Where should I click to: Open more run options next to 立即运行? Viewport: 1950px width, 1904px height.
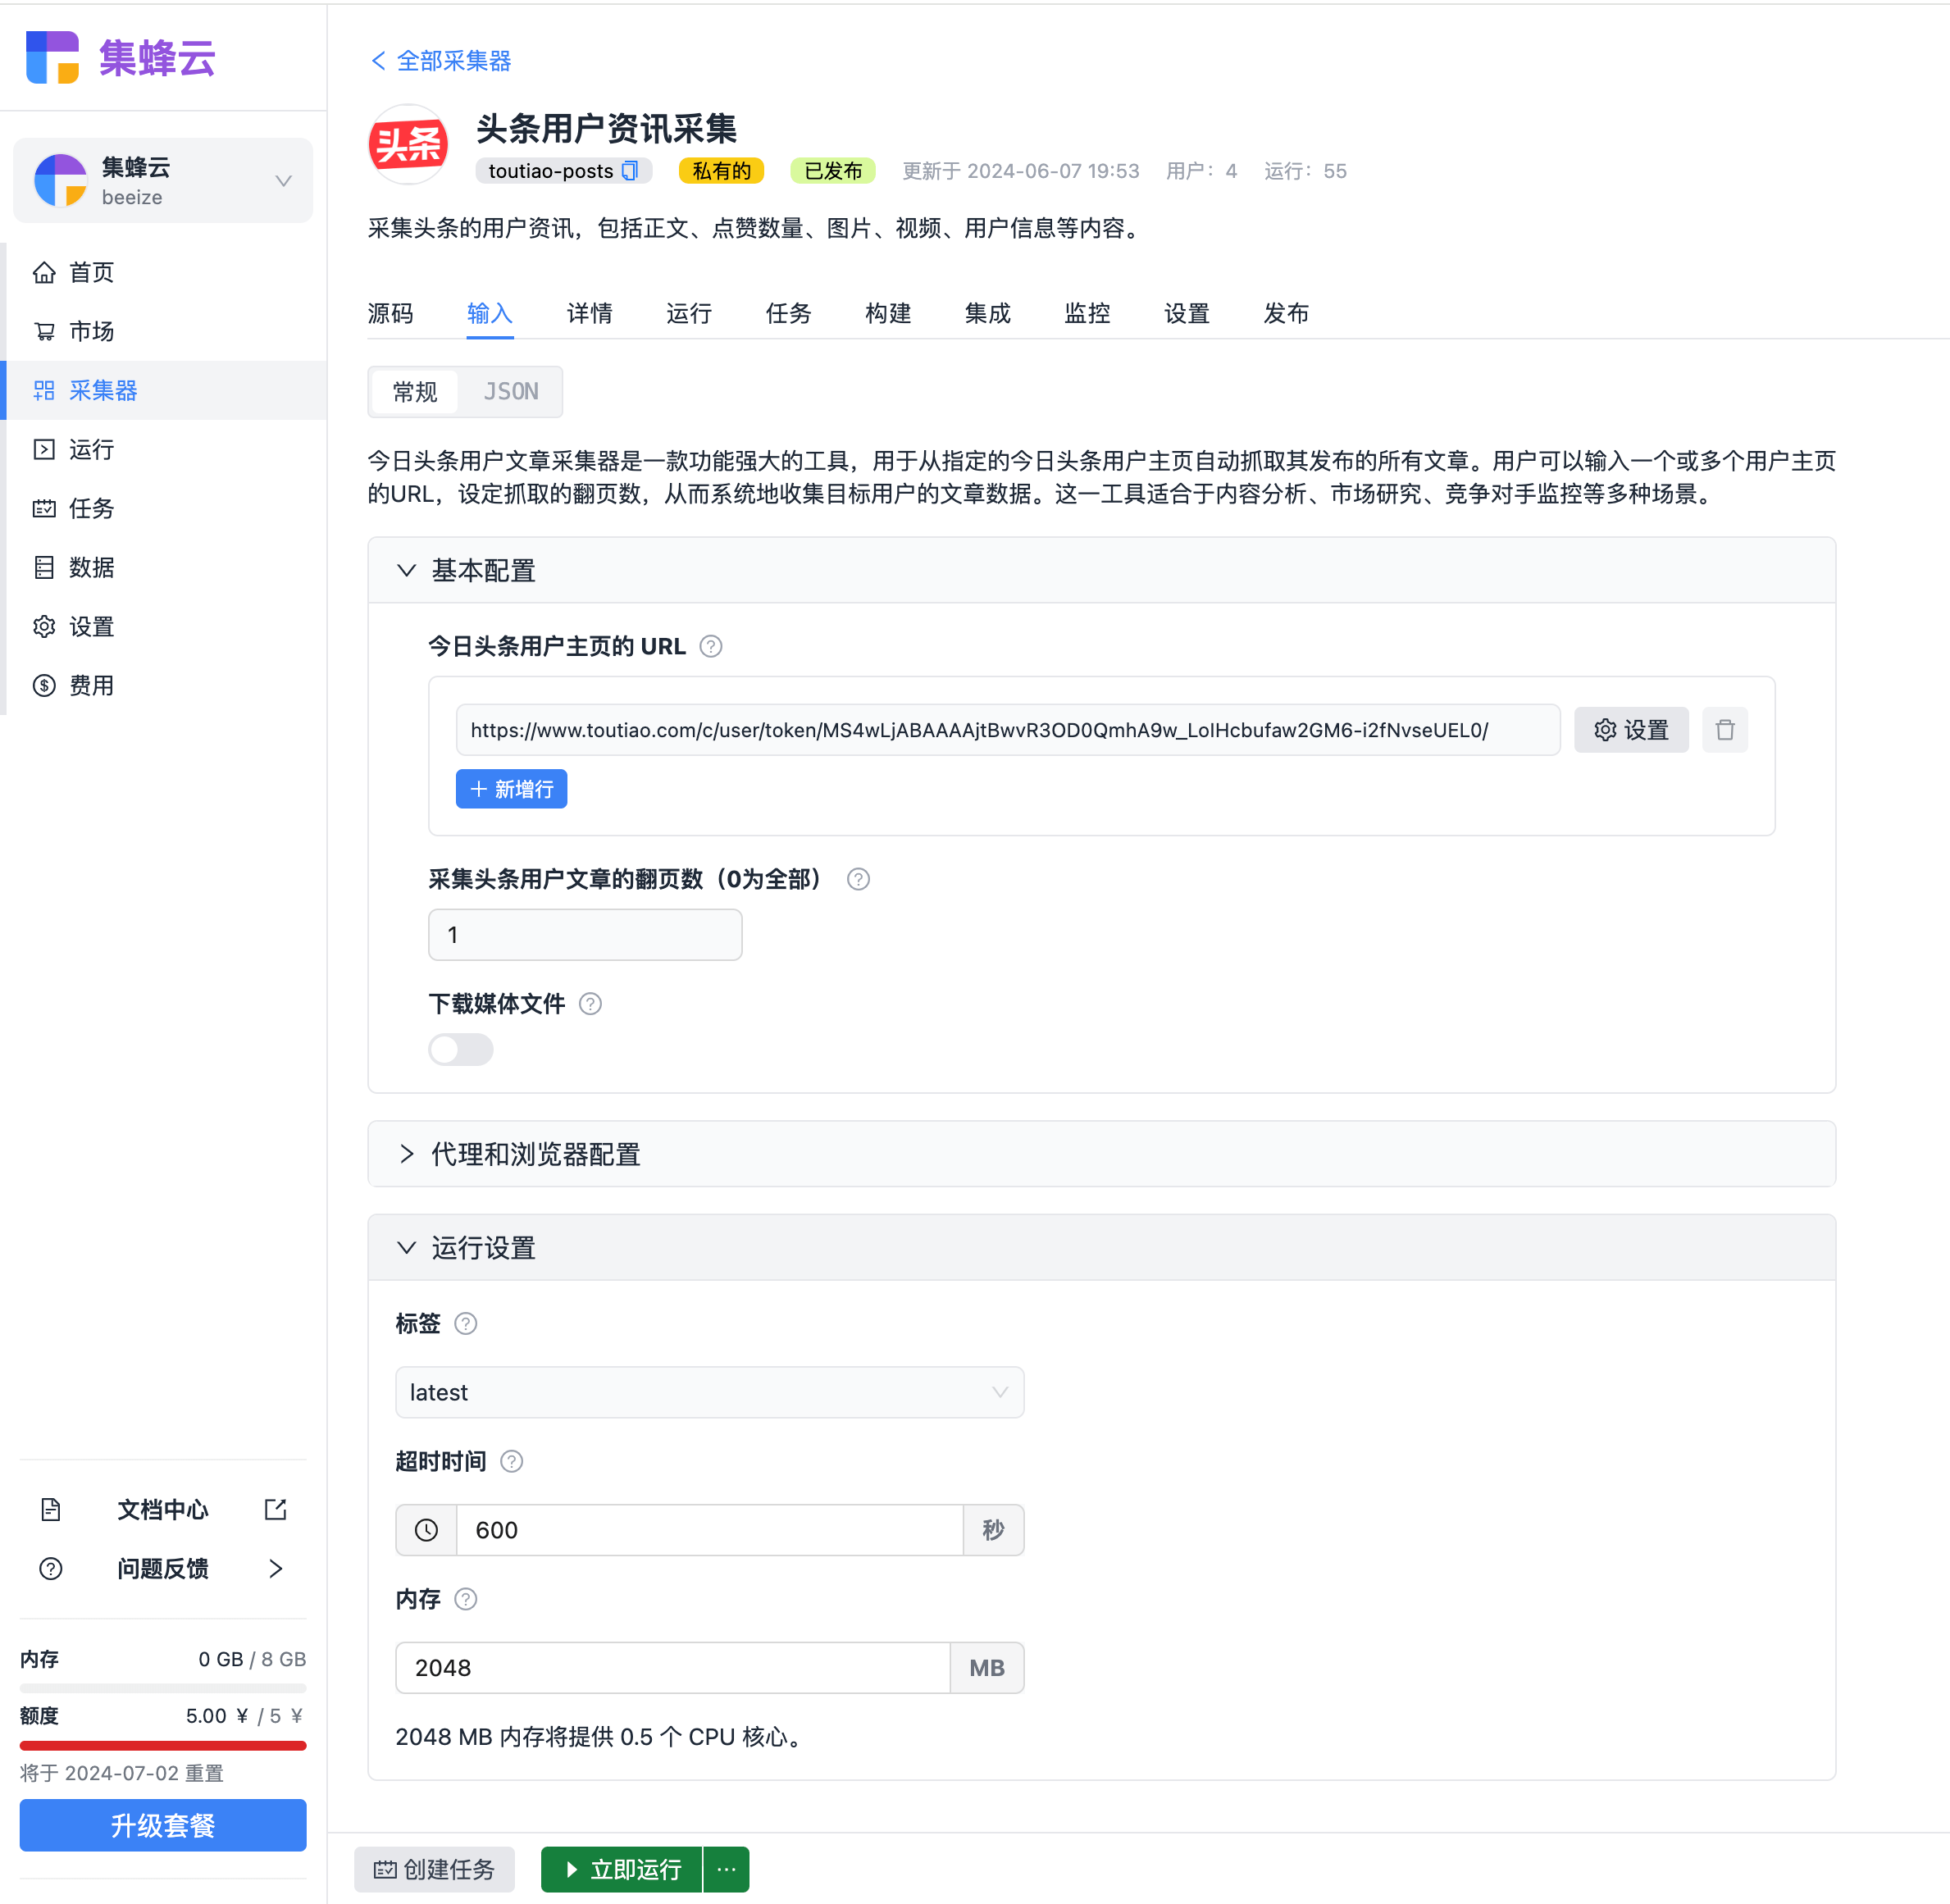coord(727,1869)
